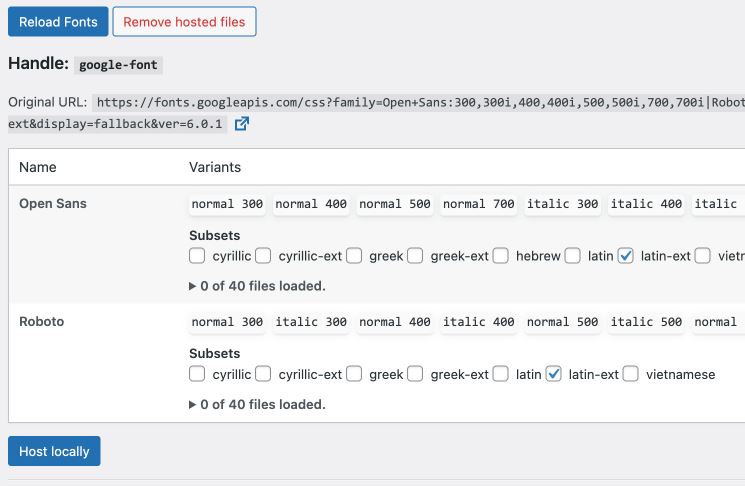
Task: Select Roboto italic 400 variant
Action: coord(478,322)
